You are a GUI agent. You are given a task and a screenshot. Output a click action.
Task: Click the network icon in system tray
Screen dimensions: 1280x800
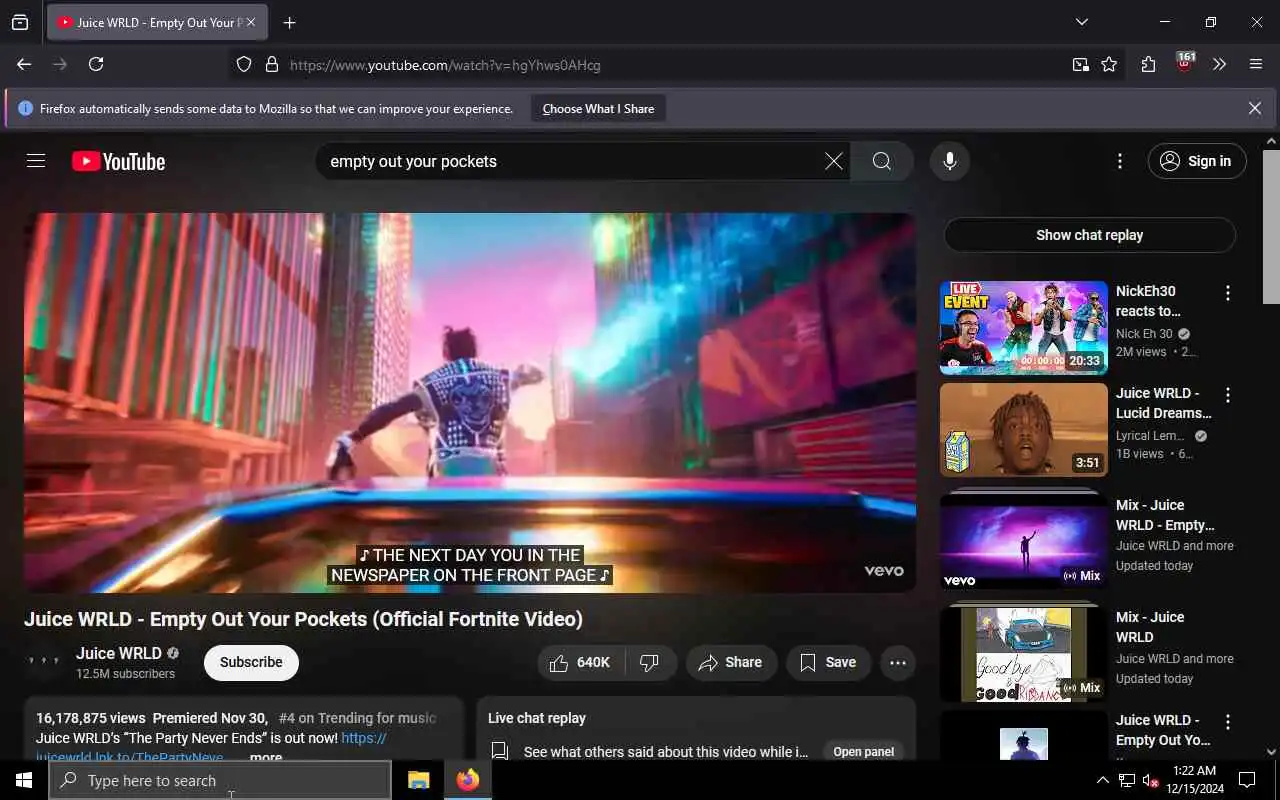click(x=1127, y=780)
